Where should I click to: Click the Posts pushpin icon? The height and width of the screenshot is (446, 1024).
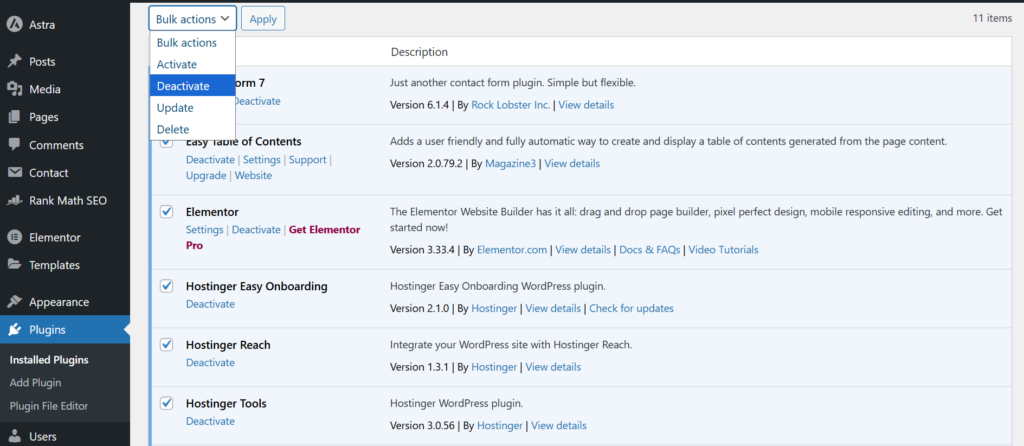click(15, 61)
